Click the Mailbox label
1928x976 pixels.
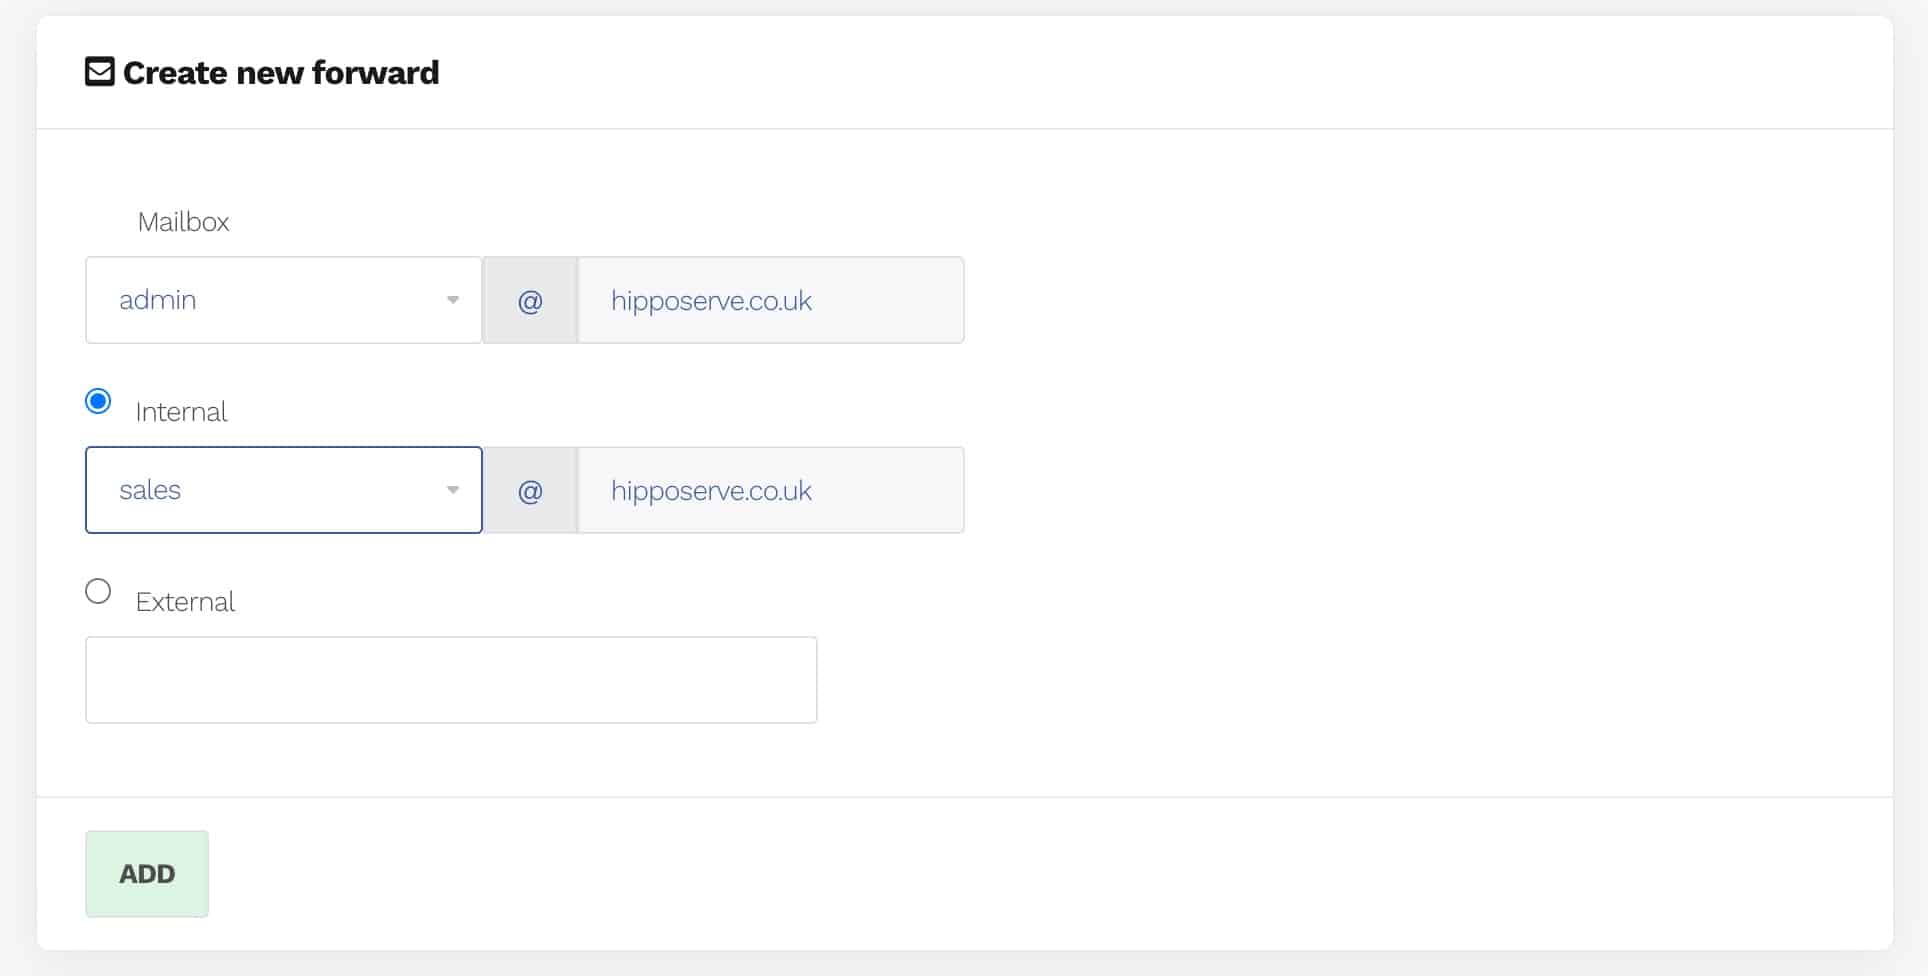point(183,222)
